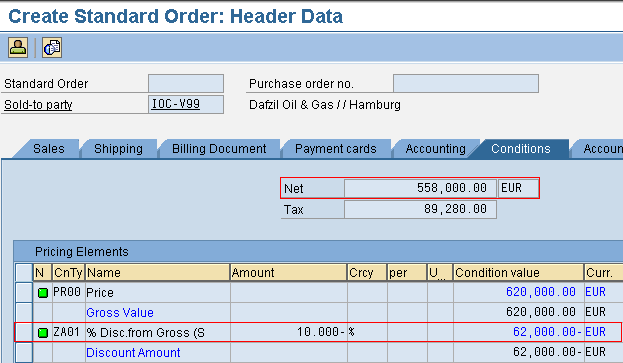Click the select-all corner box in pricing table
The height and width of the screenshot is (363, 623).
click(24, 272)
